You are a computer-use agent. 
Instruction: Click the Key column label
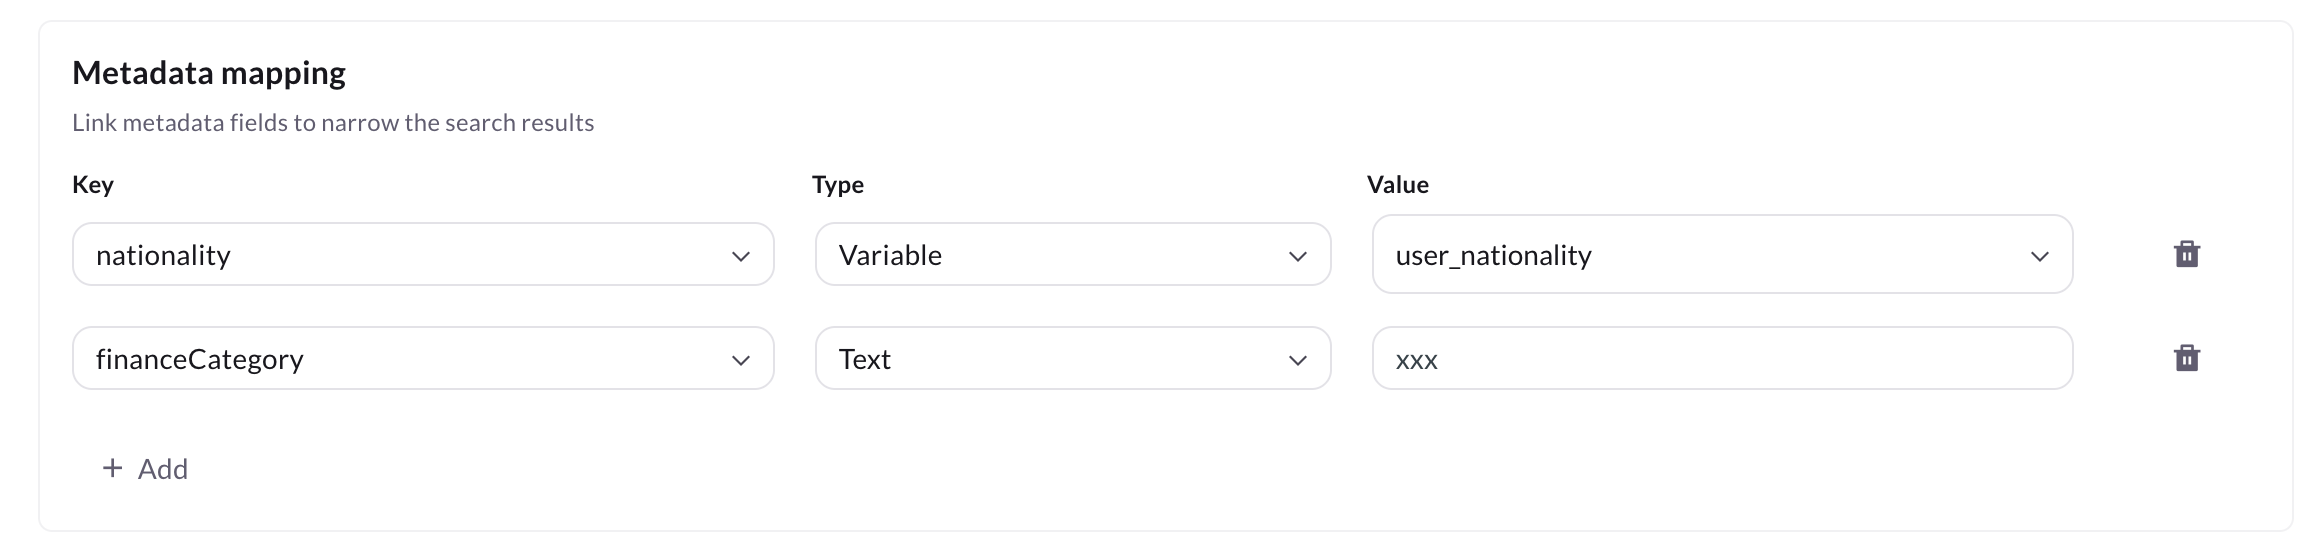pyautogui.click(x=93, y=185)
